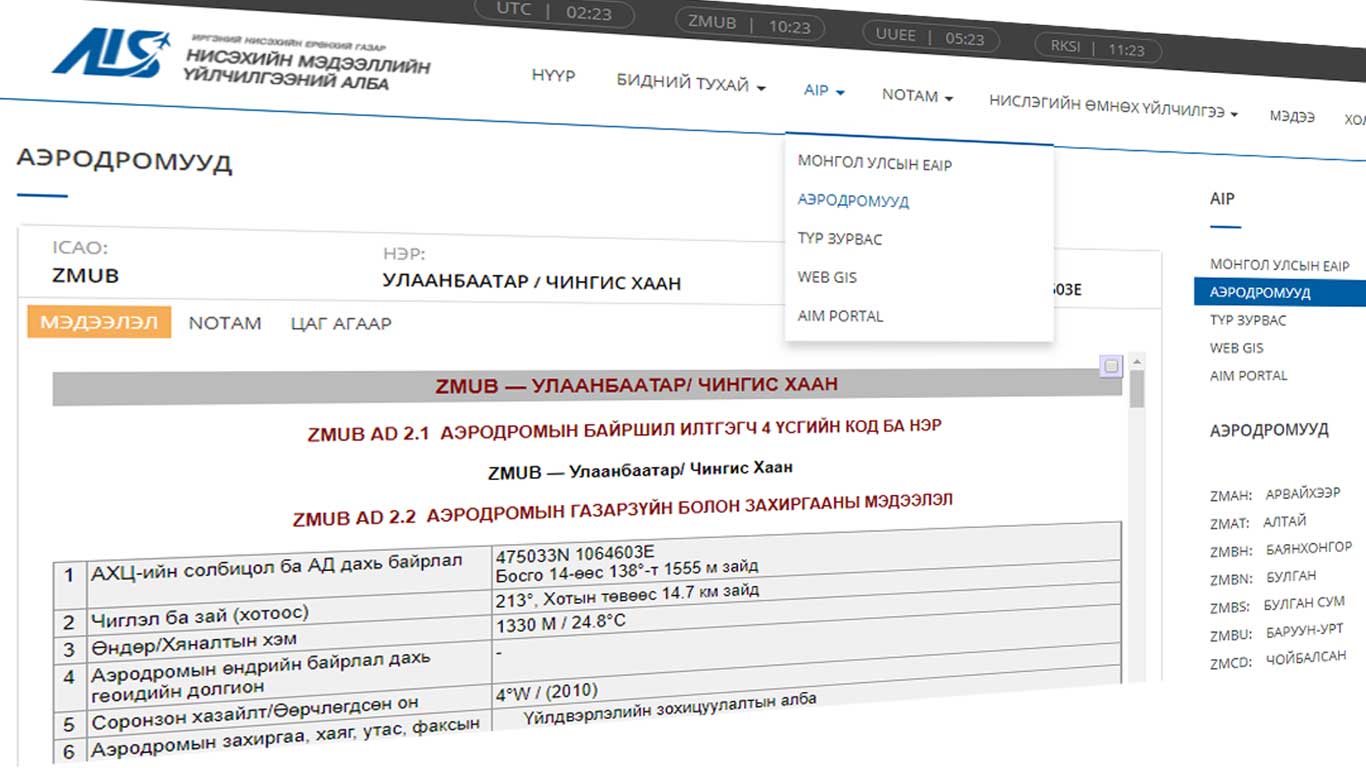Click the ZMUB AD 2.1 section heading
The width and height of the screenshot is (1366, 768).
(625, 431)
